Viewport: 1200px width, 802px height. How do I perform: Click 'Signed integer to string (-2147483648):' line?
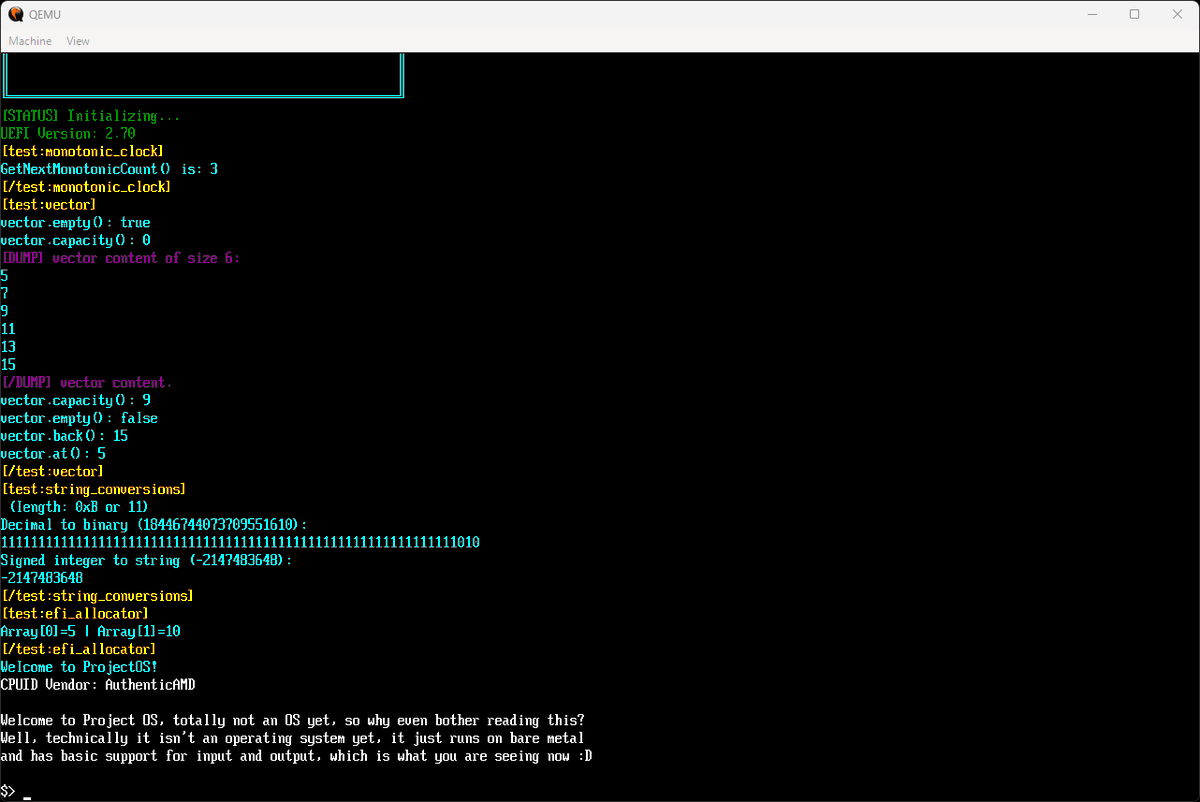pos(146,560)
